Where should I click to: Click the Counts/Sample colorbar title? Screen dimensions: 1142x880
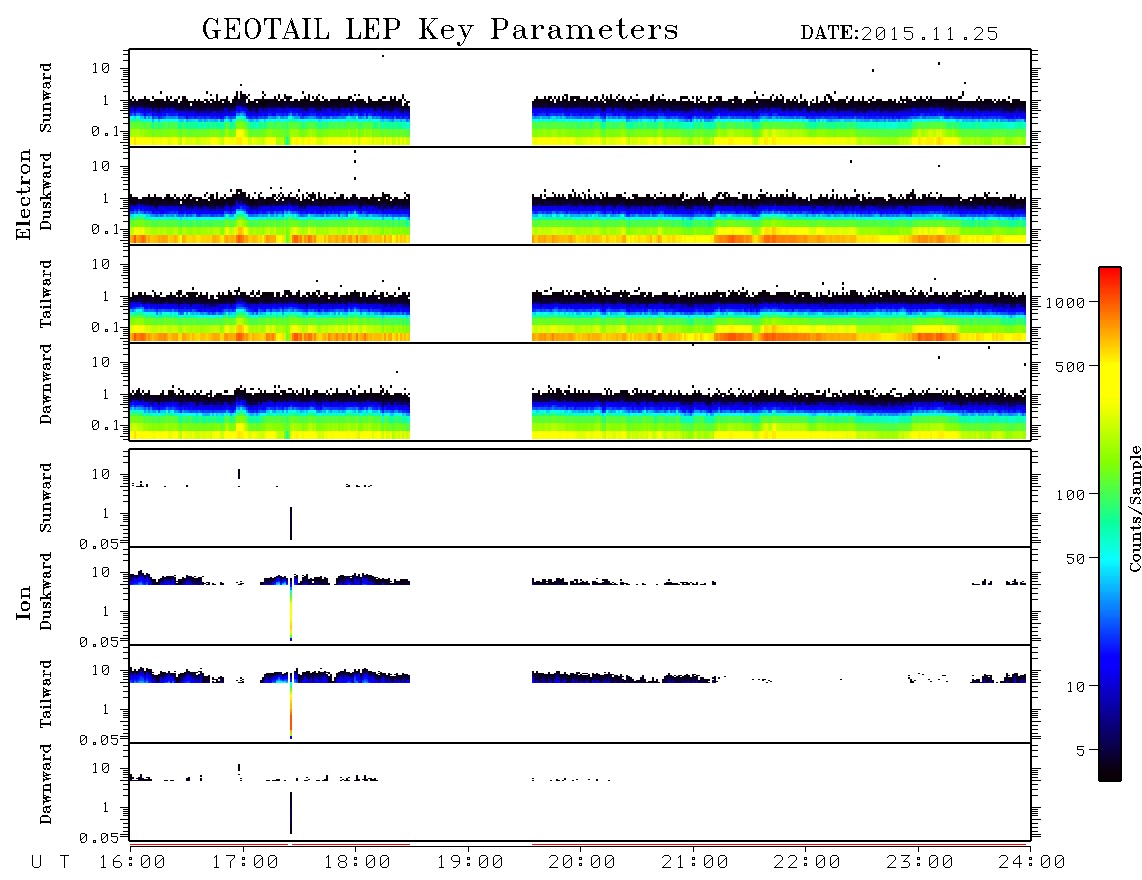click(1134, 509)
